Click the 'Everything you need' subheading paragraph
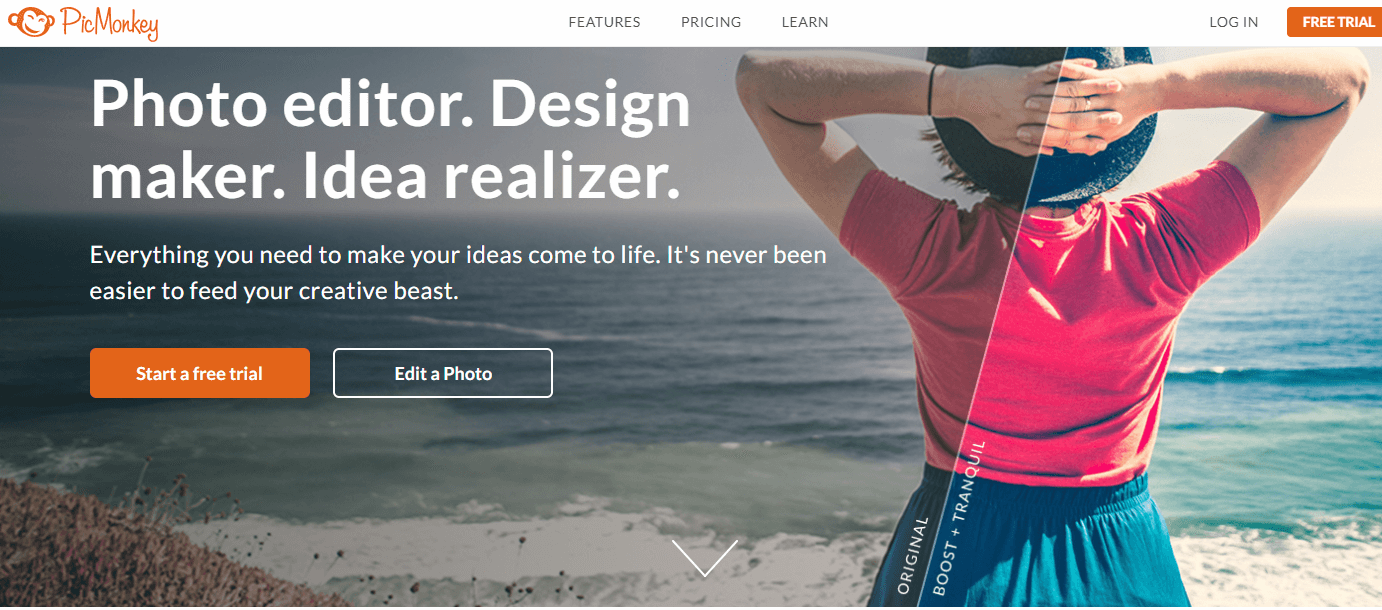The width and height of the screenshot is (1382, 610). (x=458, y=273)
